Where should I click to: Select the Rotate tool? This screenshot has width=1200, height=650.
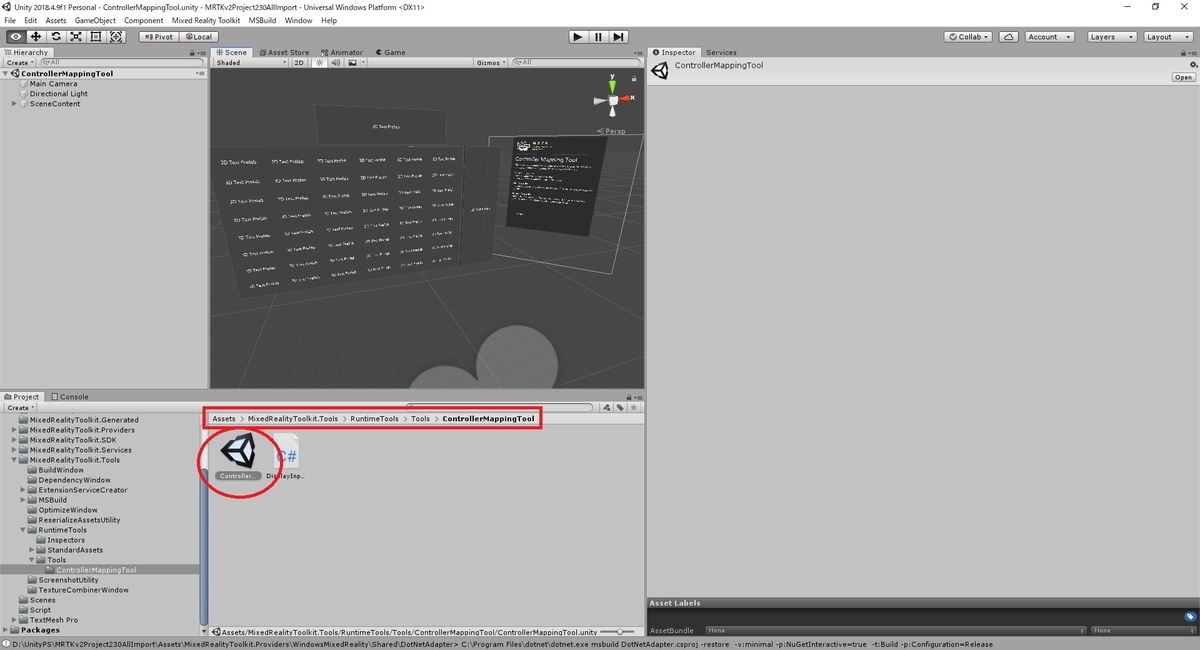click(56, 37)
